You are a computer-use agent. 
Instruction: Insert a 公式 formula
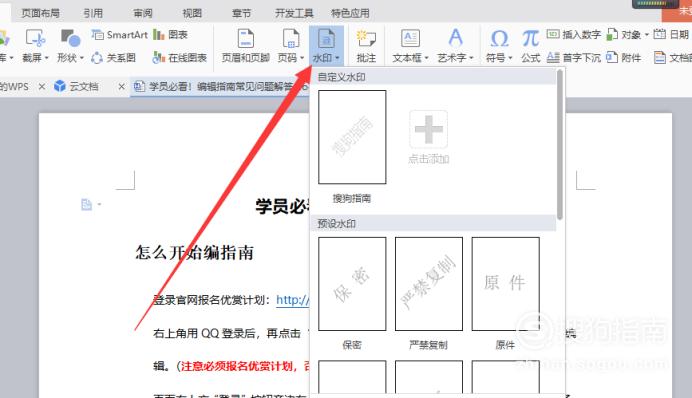(530, 45)
